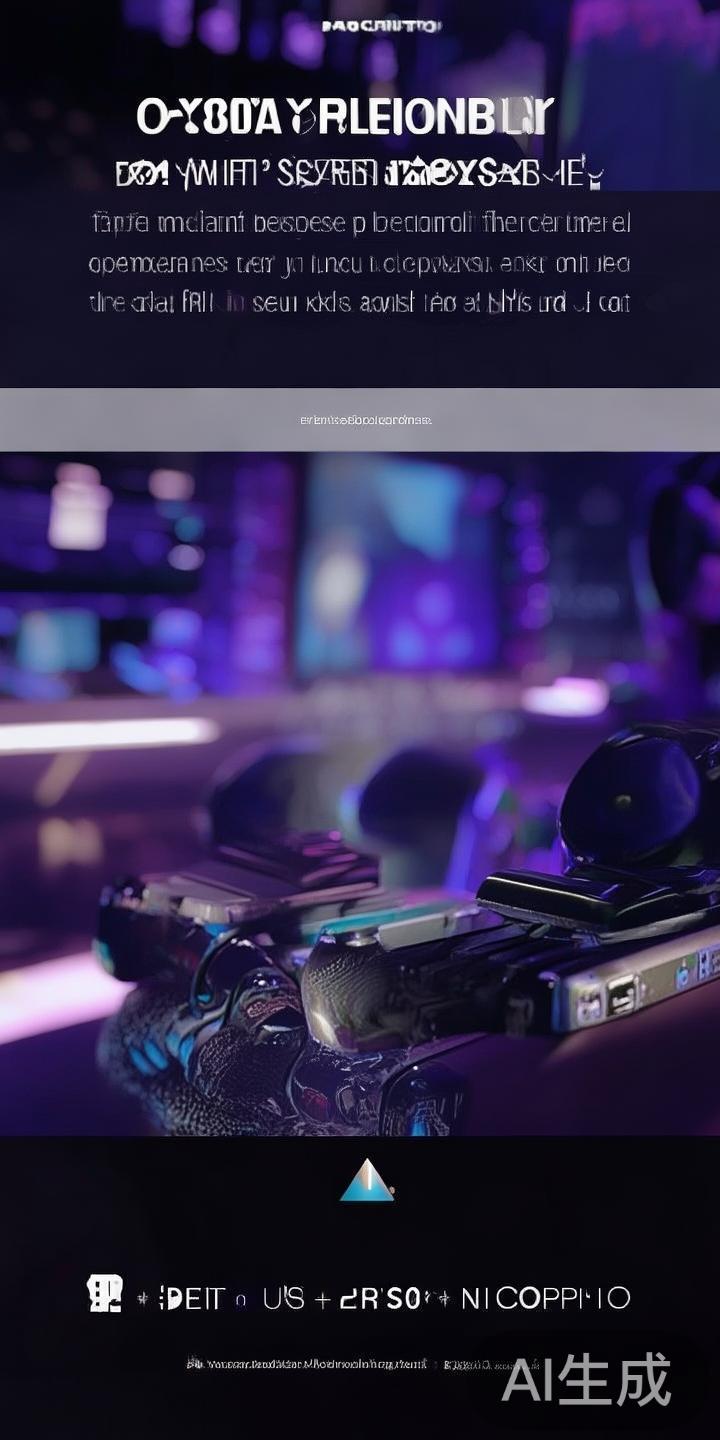Click the blue triangle logo
Screen dimensions: 720x1440
tap(366, 1181)
